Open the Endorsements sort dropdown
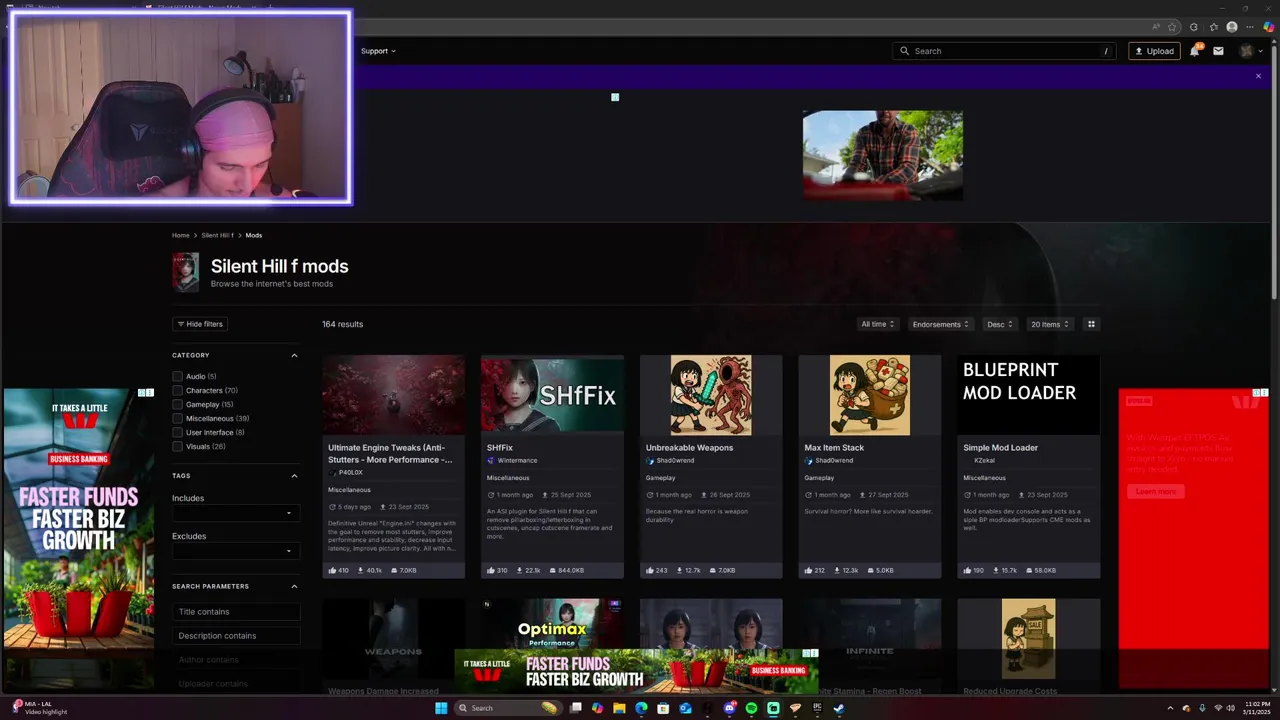Screen dimensions: 1280x720 [x=941, y=324]
